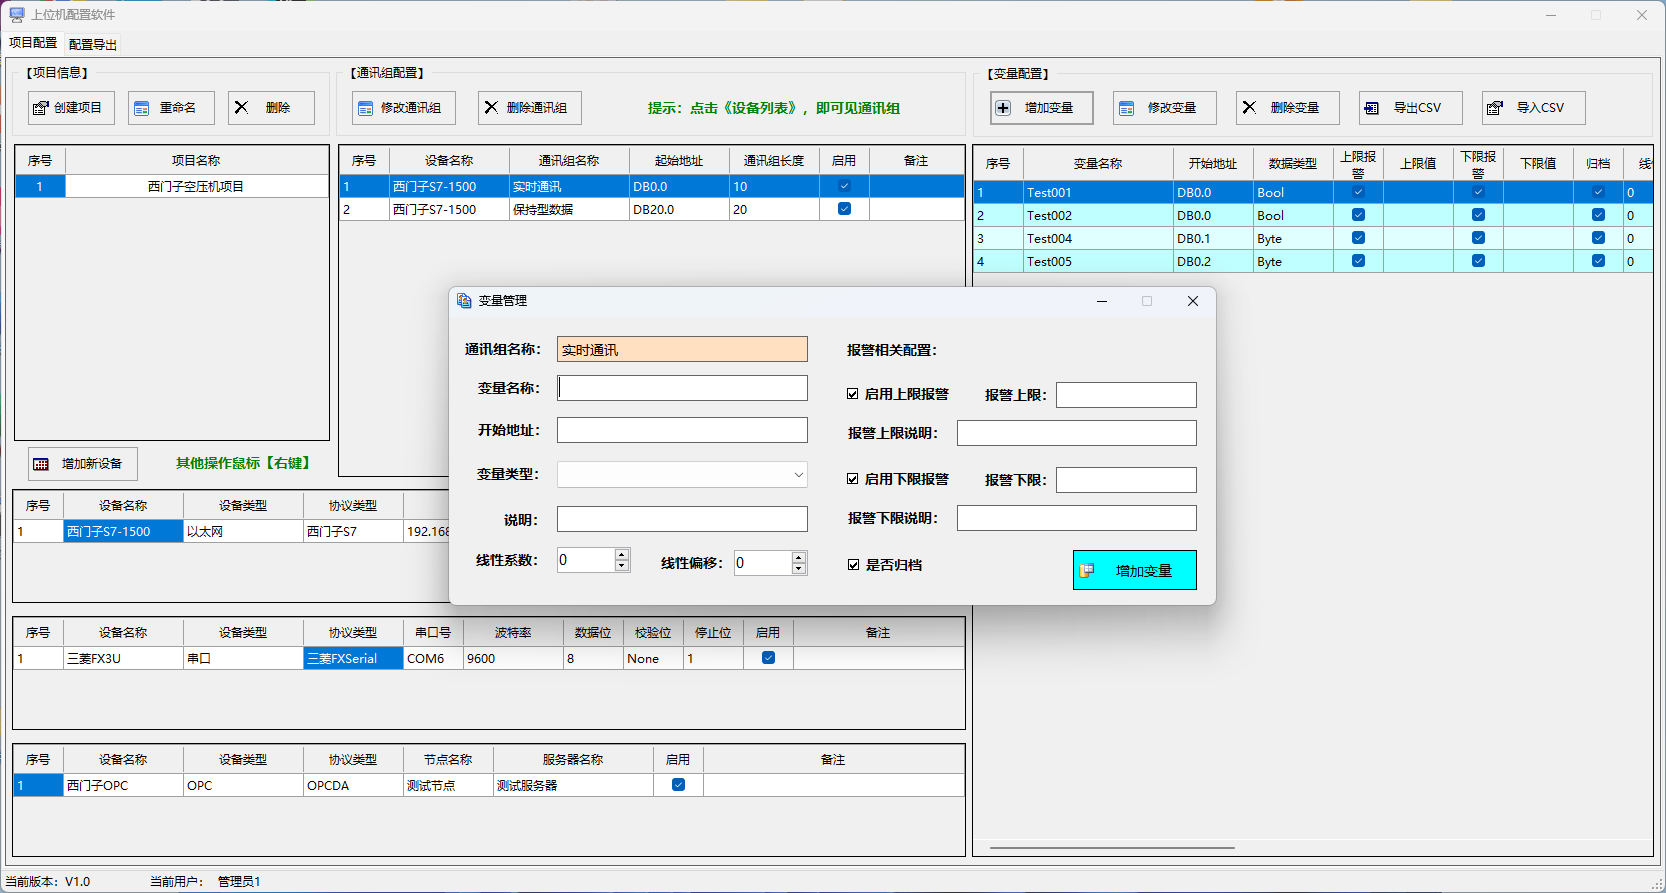Click the 导出CSV icon button
This screenshot has width=1666, height=893.
tap(1372, 108)
